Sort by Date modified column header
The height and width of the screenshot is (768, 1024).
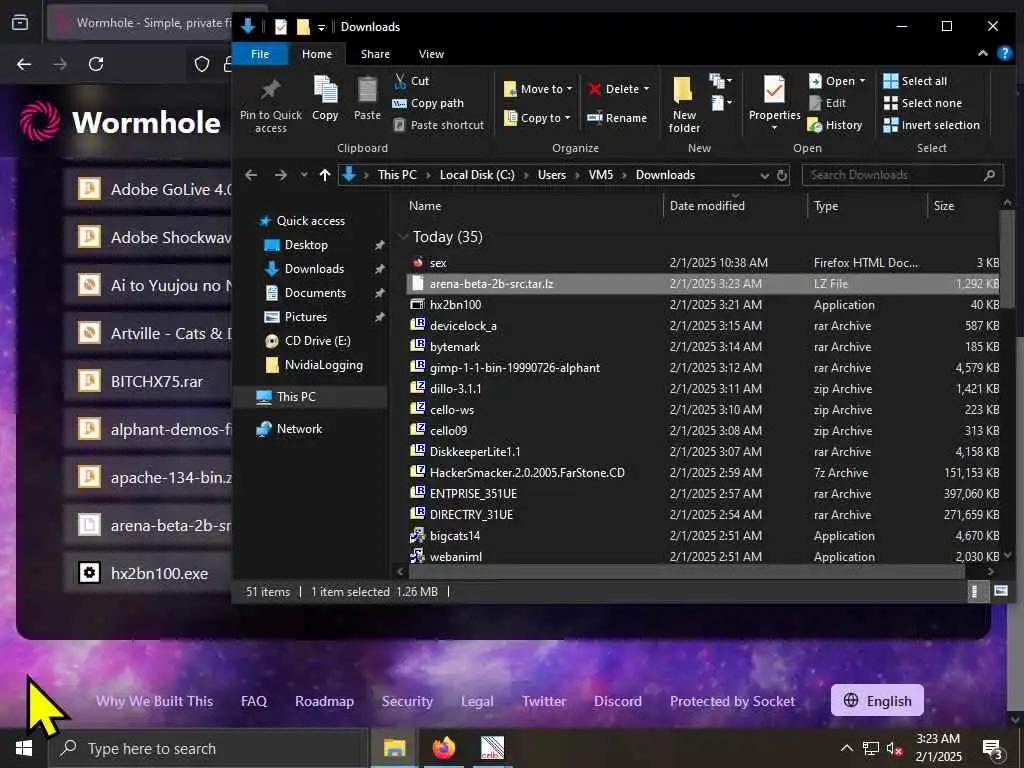[x=707, y=206]
